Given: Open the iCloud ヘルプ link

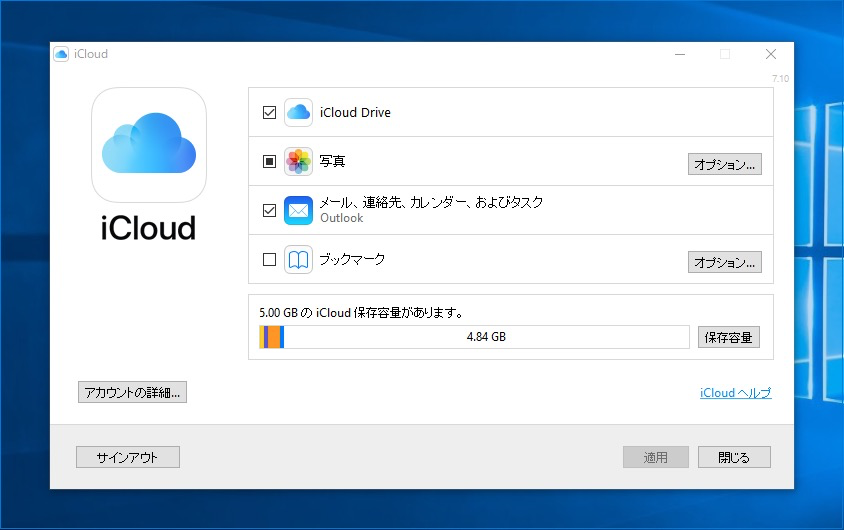Looking at the screenshot, I should click(735, 393).
